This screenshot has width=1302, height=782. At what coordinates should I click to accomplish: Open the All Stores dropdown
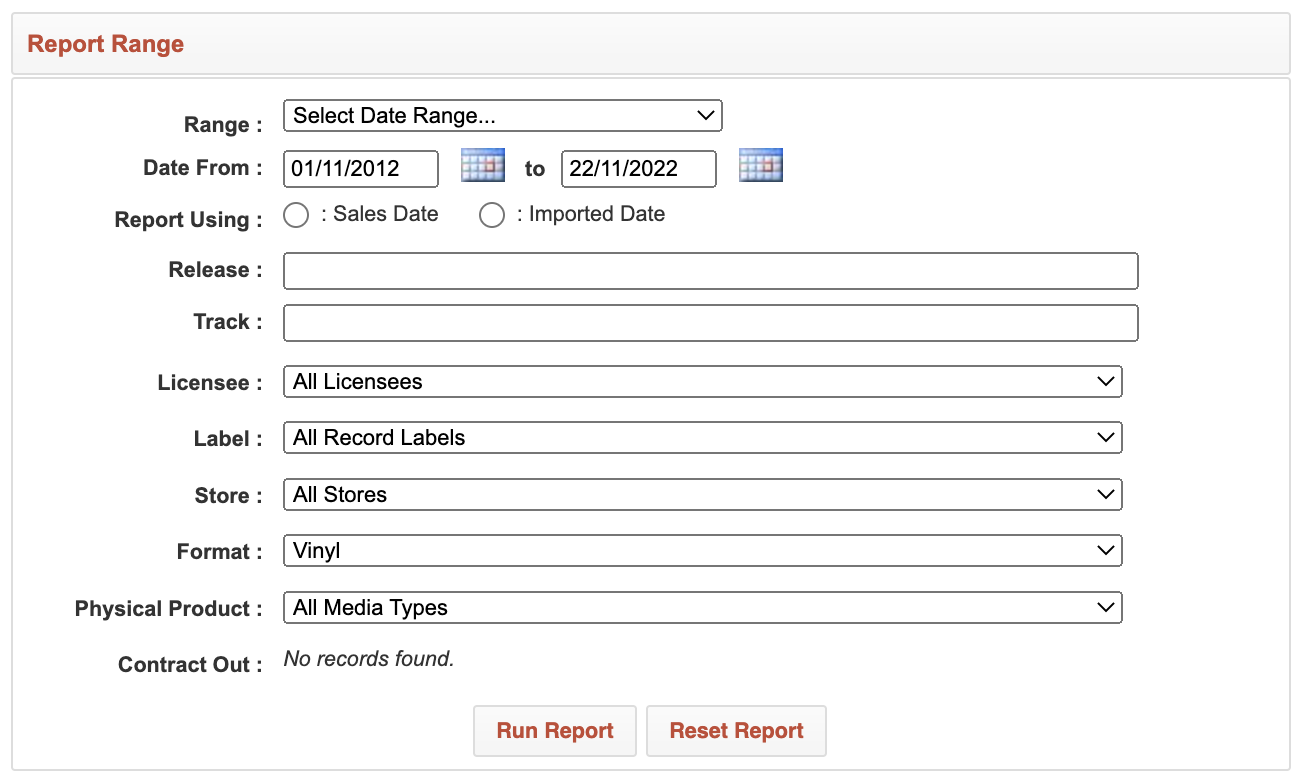tap(703, 495)
